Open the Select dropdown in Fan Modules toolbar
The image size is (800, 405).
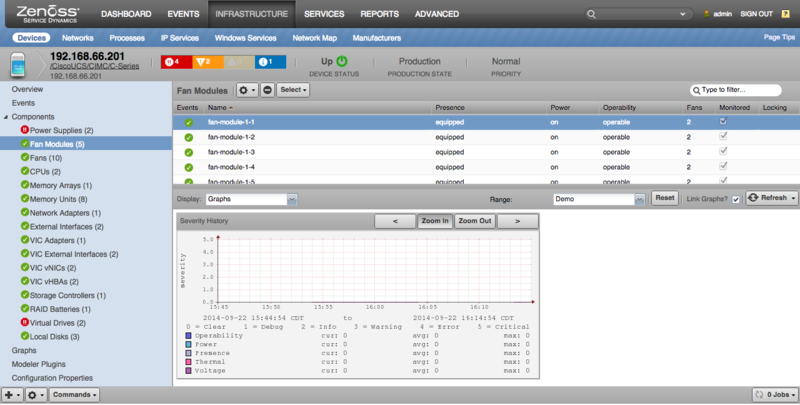click(x=293, y=90)
